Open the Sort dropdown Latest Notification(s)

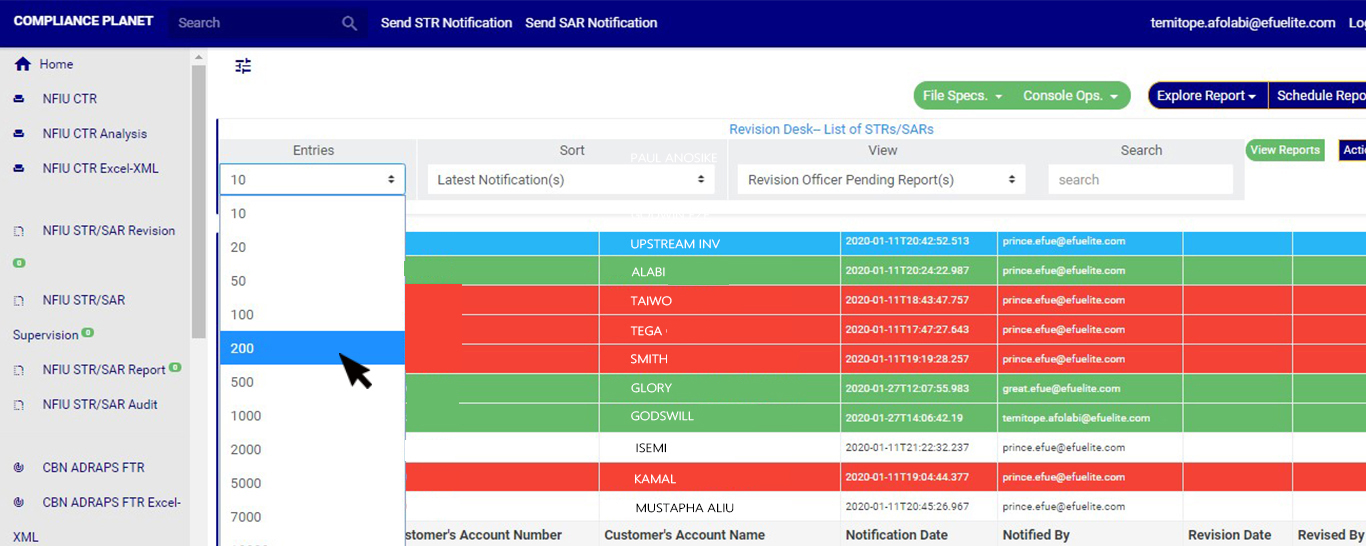point(571,180)
